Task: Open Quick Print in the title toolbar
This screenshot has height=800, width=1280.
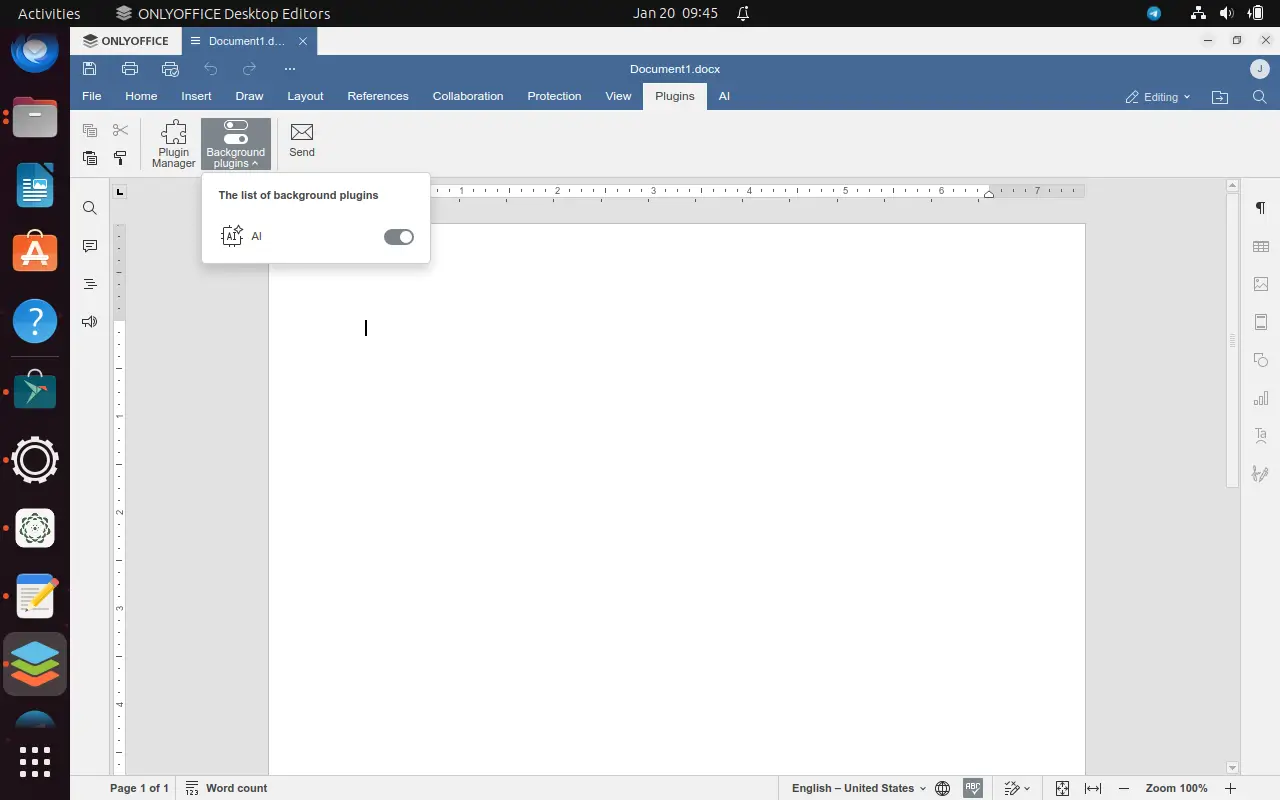Action: pyautogui.click(x=170, y=69)
